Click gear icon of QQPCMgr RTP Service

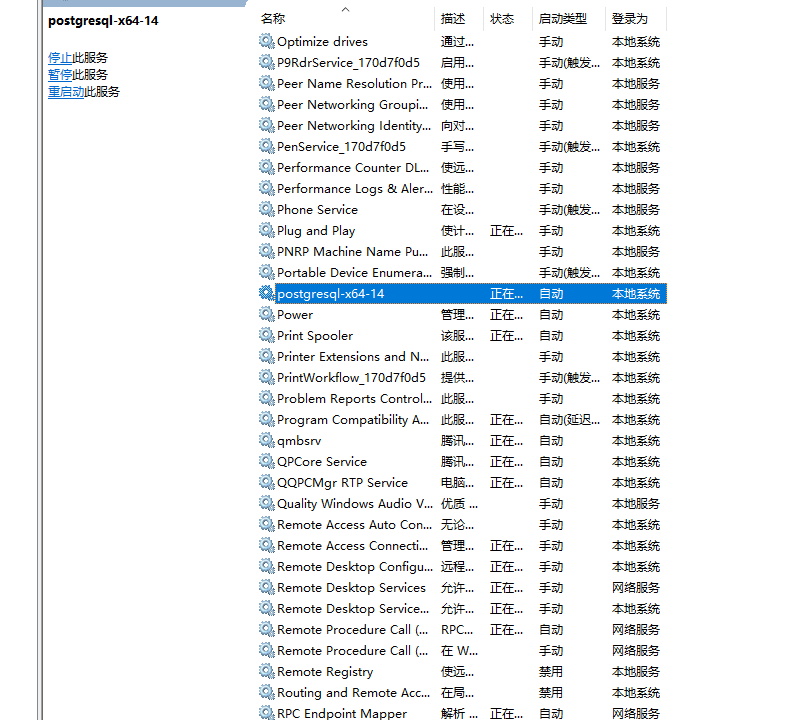(267, 482)
